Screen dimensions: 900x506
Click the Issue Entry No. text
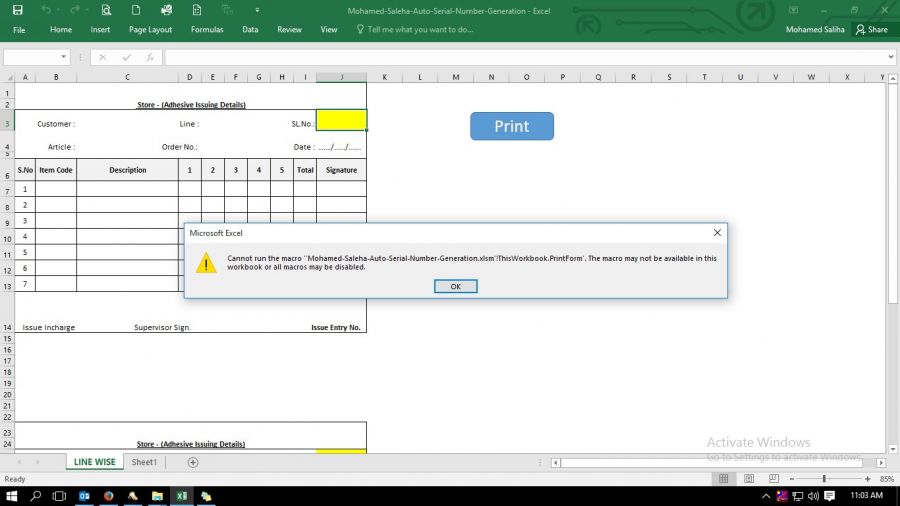[x=336, y=328]
